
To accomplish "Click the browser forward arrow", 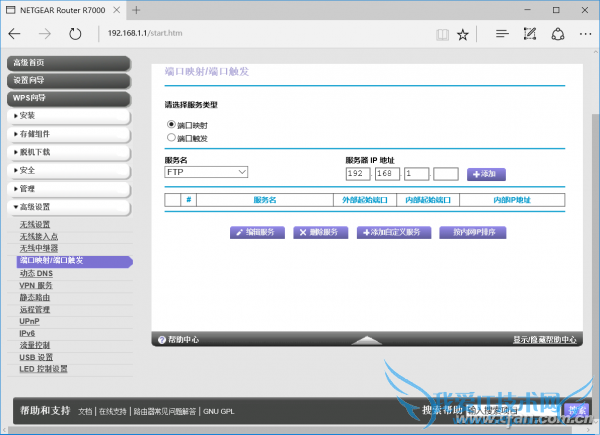I will (x=45, y=34).
